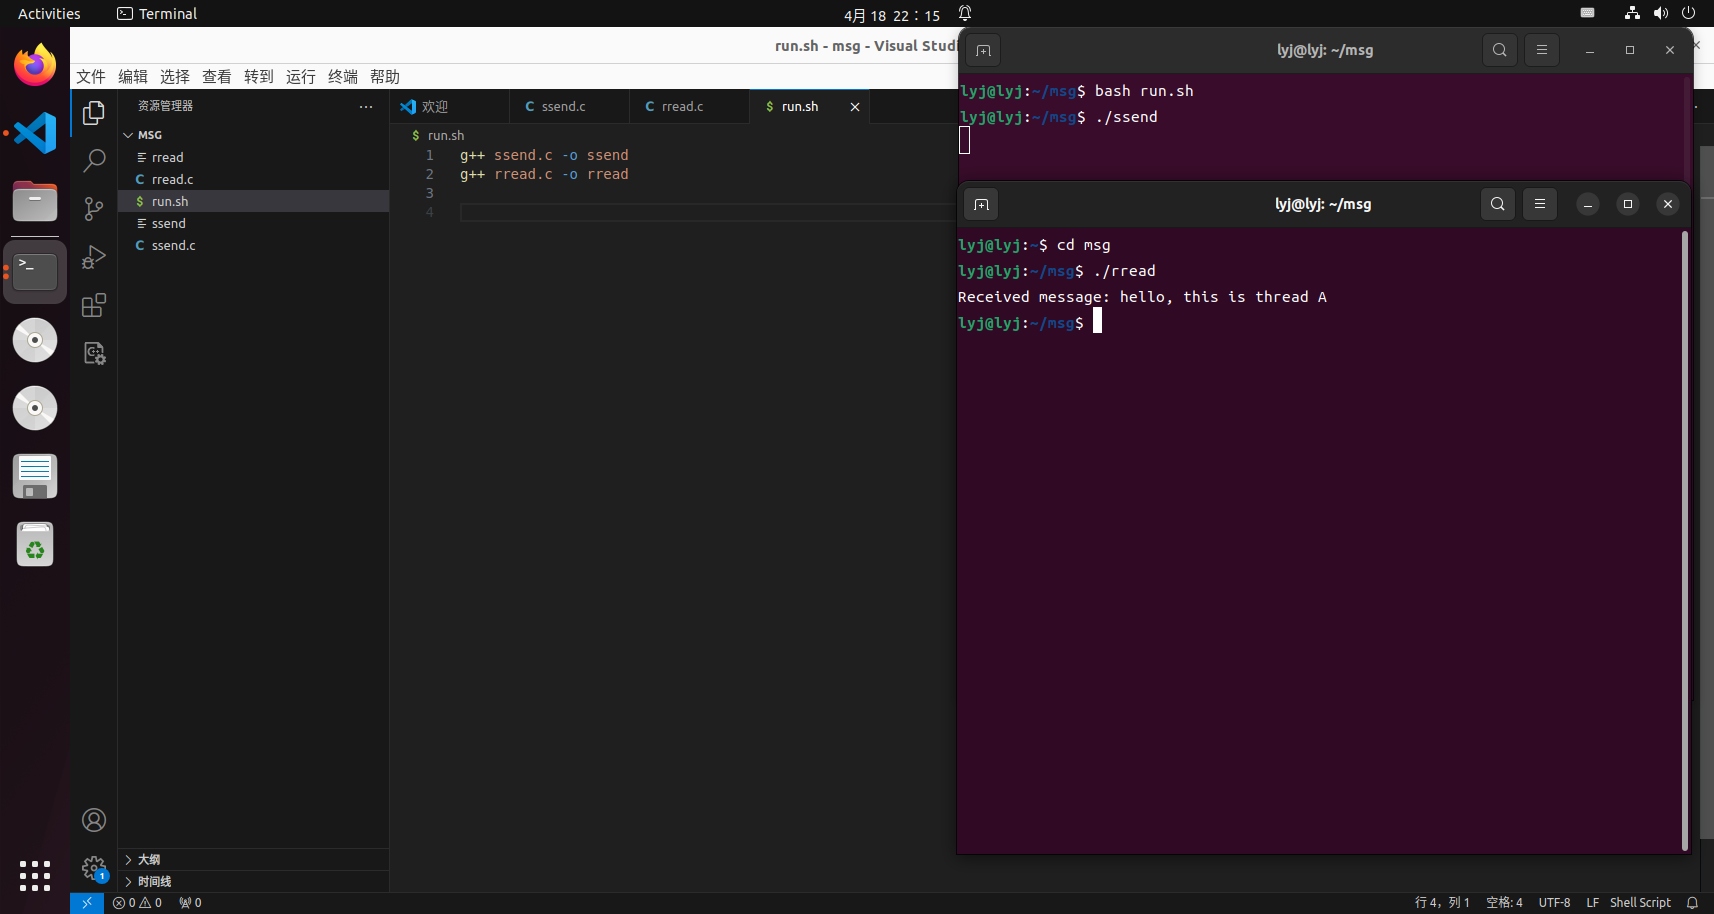Open the Accounts icon in activity bar

pos(94,820)
